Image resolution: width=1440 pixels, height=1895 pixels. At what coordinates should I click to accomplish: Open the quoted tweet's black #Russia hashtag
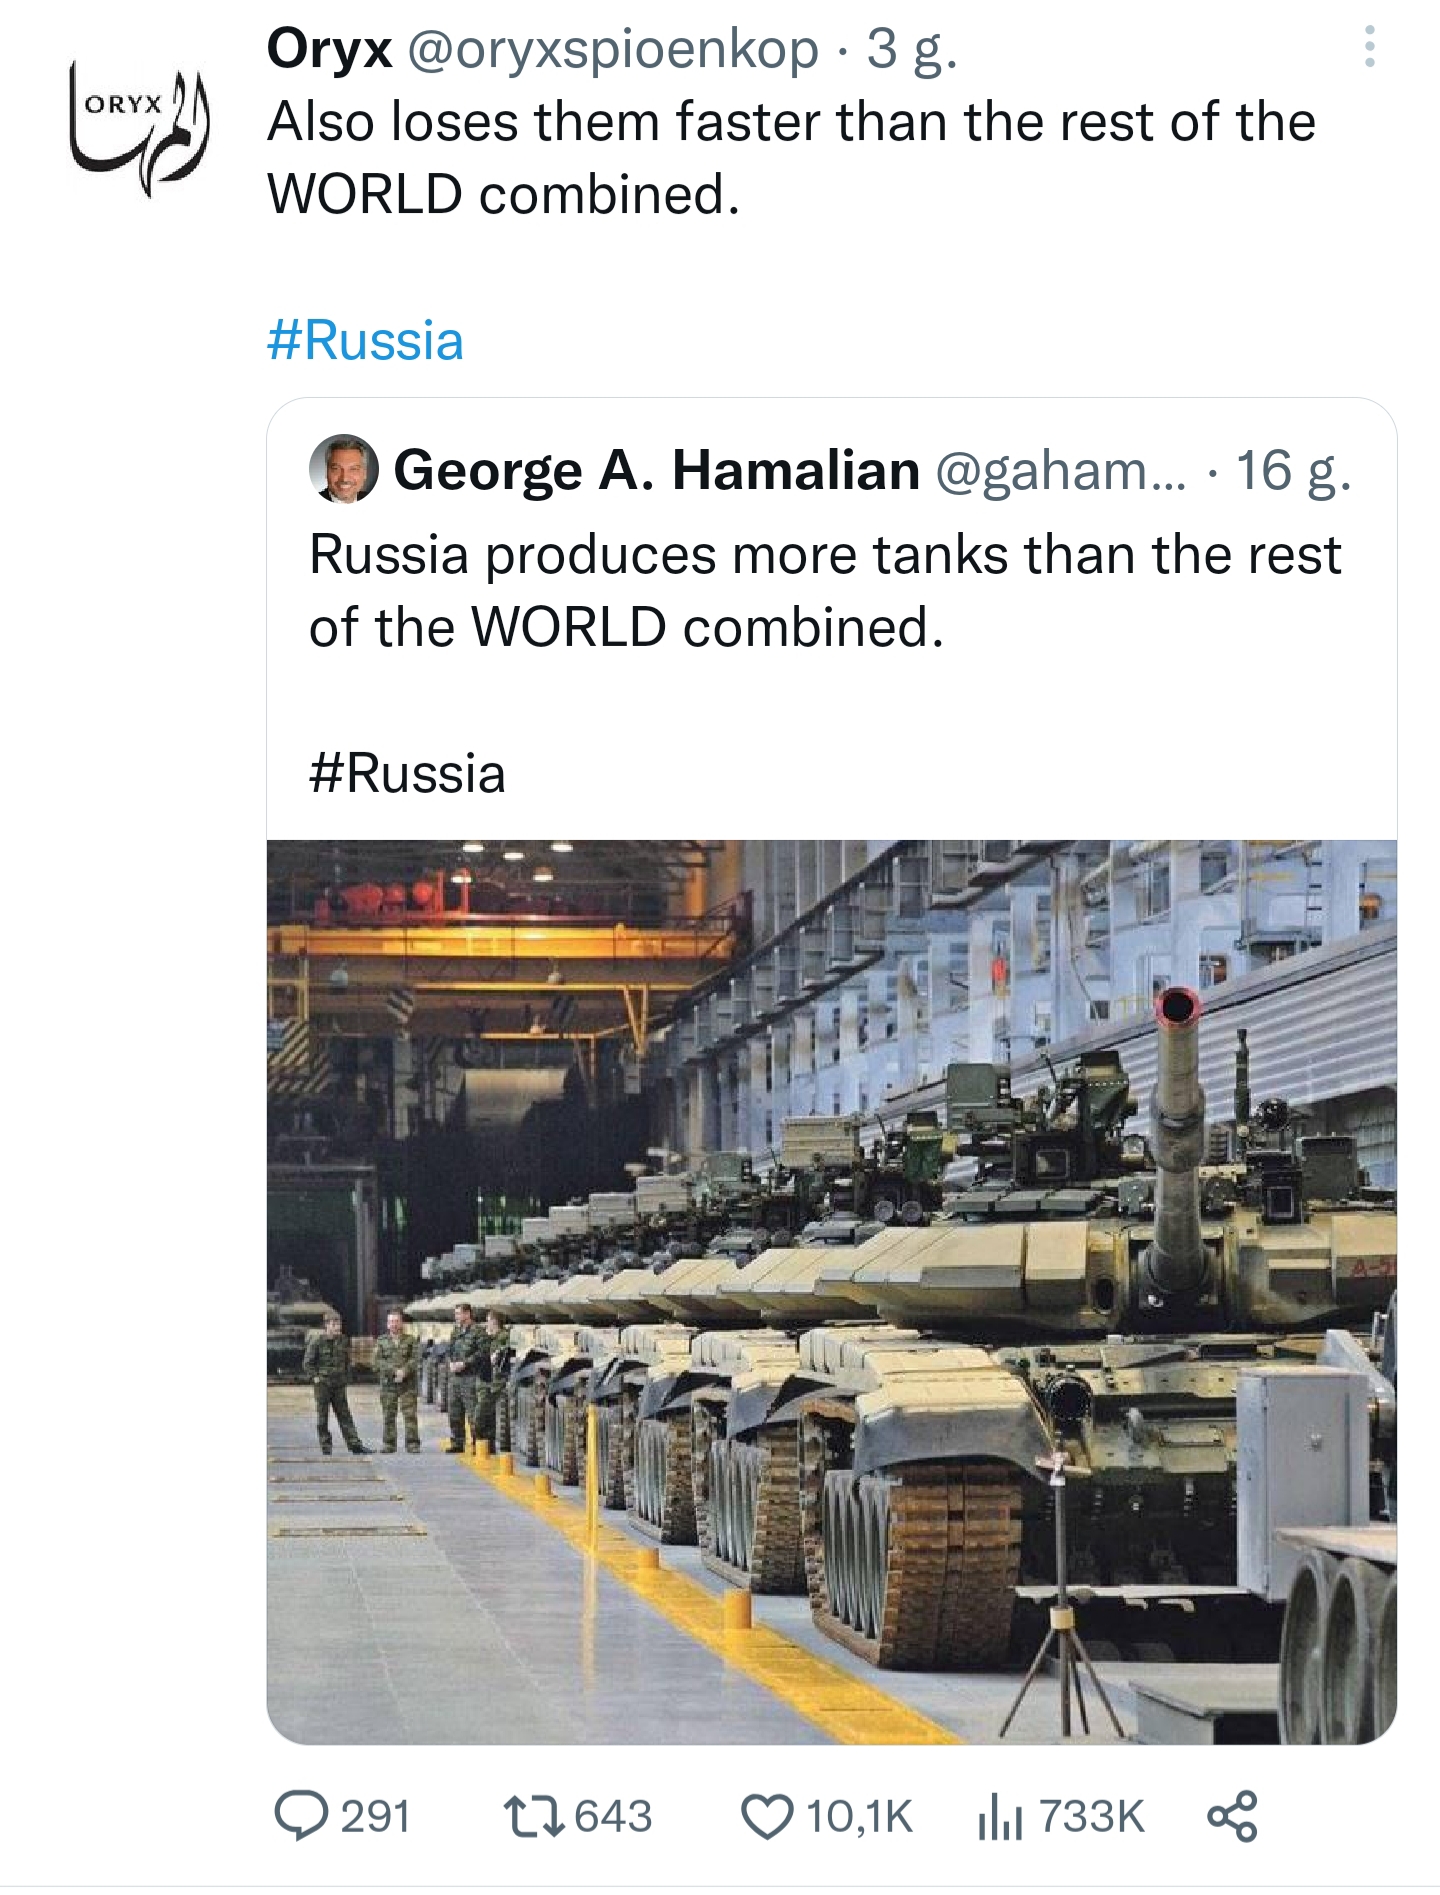[x=407, y=773]
